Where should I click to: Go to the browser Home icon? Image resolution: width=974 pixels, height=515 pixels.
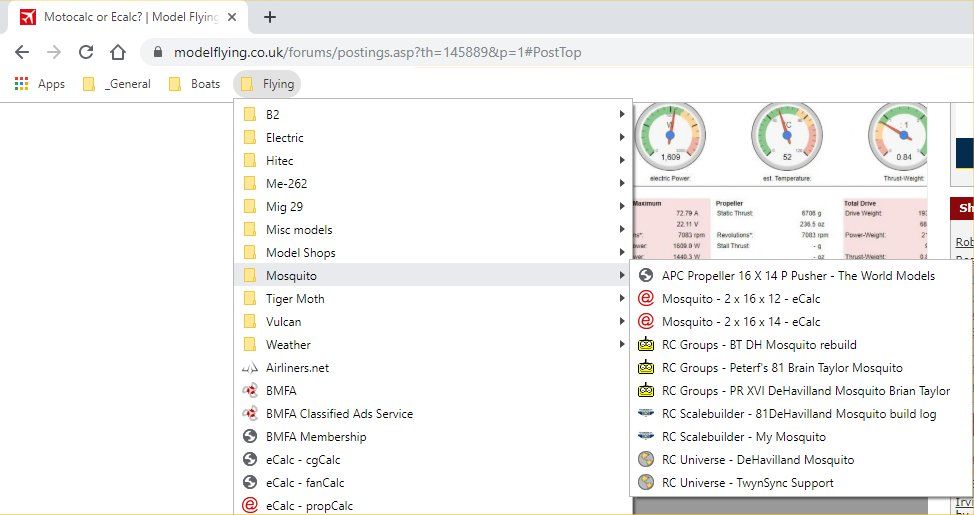coord(118,52)
